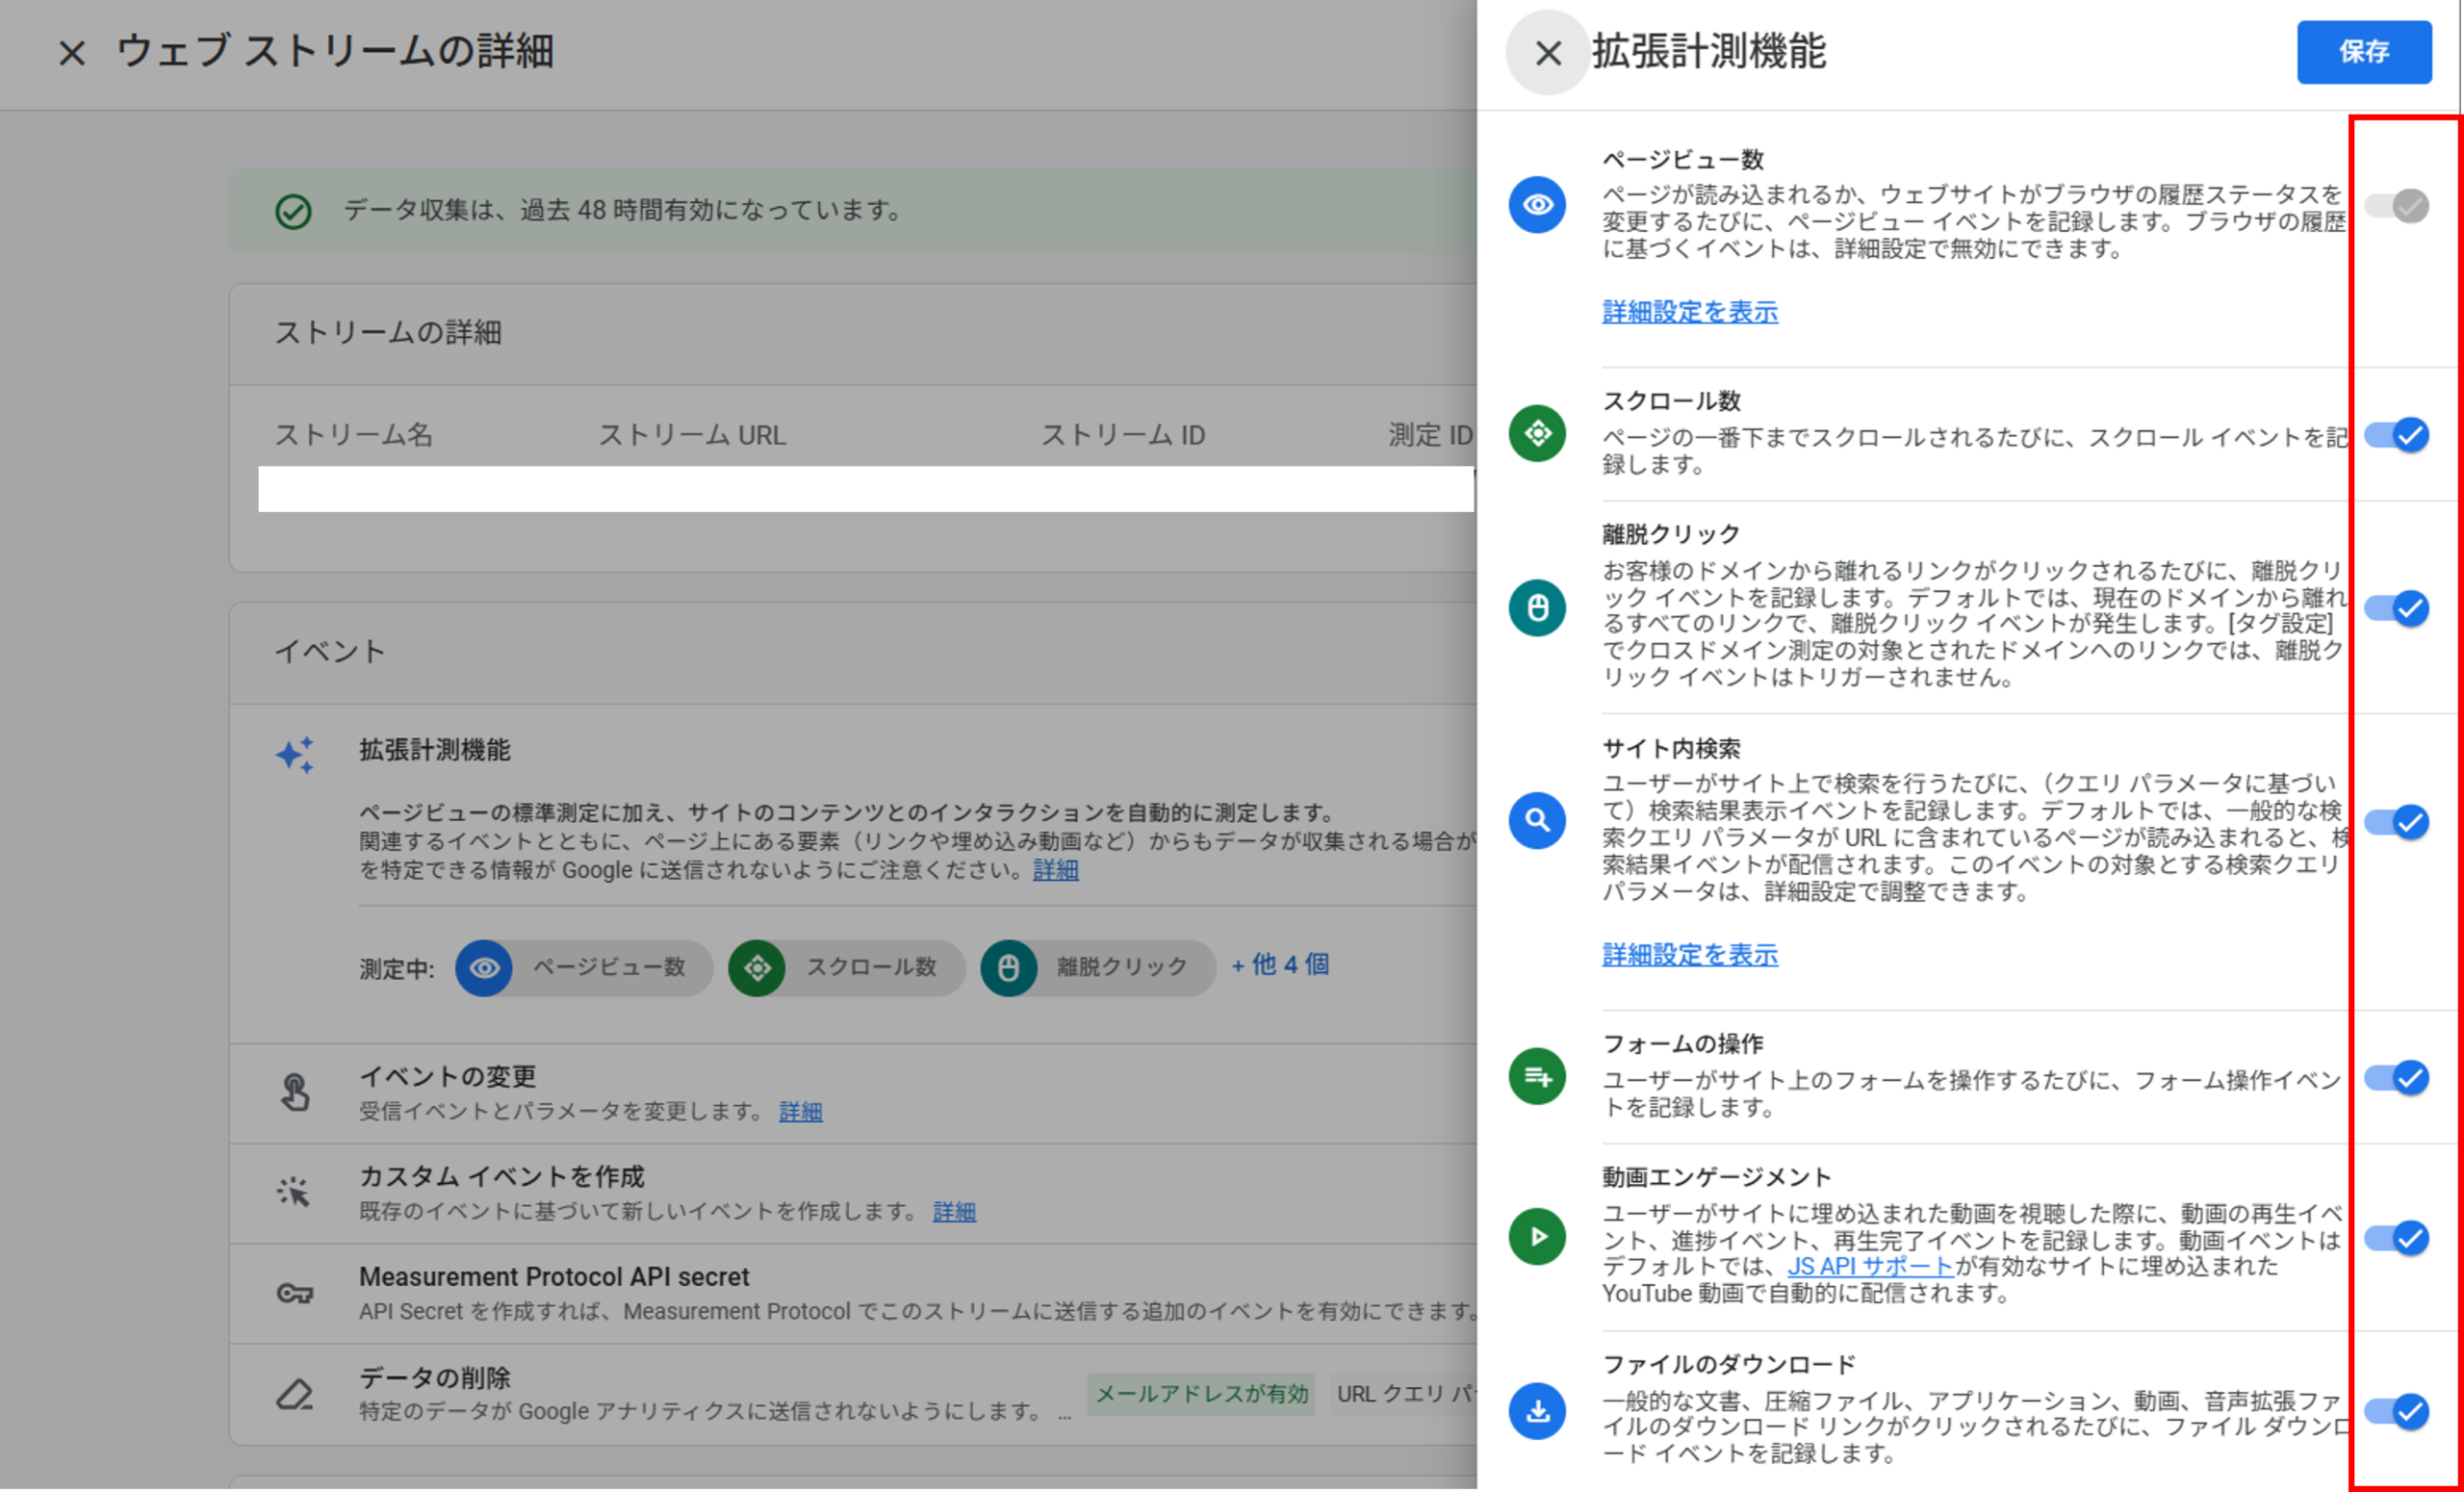Click the video engagement play icon

pyautogui.click(x=1537, y=1237)
